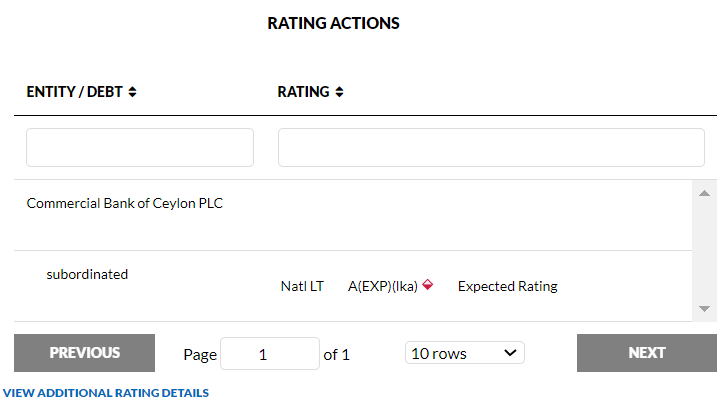Select the A(EXP)(lka) rating value
Image resolution: width=723 pixels, height=402 pixels.
pyautogui.click(x=383, y=287)
